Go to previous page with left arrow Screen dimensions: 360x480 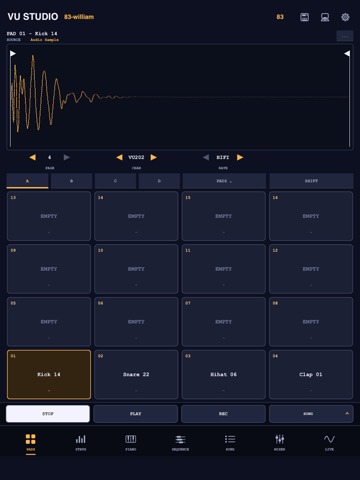(x=32, y=157)
